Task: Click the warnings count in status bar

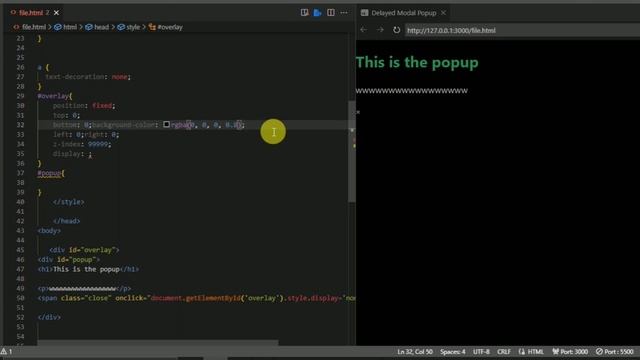Action: tap(7, 351)
